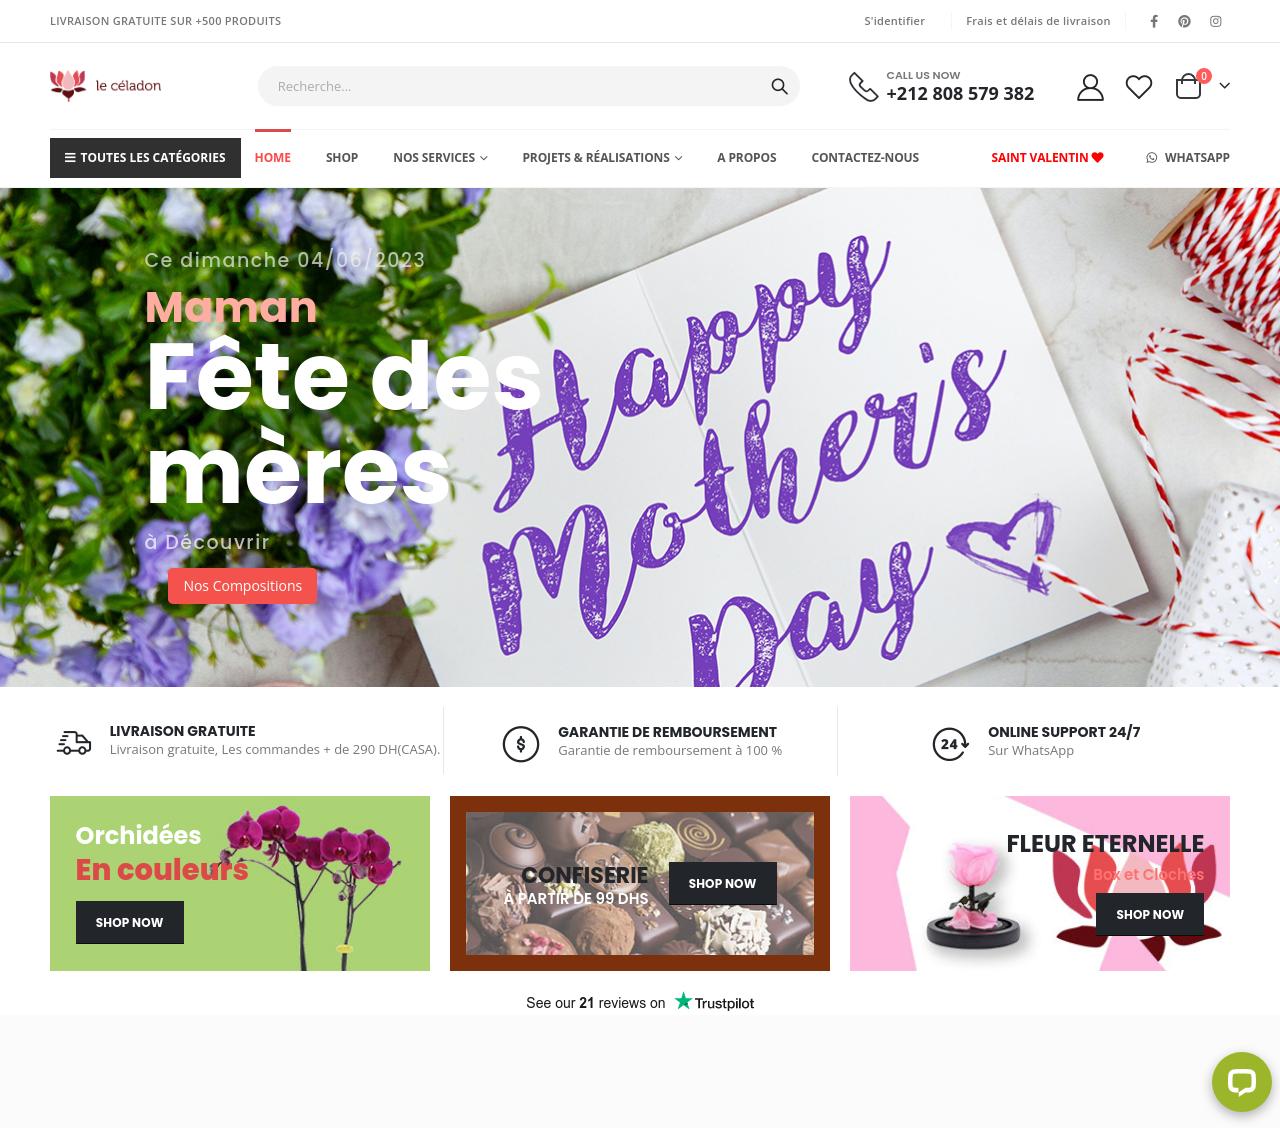Open the Pinterest social icon
The width and height of the screenshot is (1280, 1128).
tap(1184, 21)
